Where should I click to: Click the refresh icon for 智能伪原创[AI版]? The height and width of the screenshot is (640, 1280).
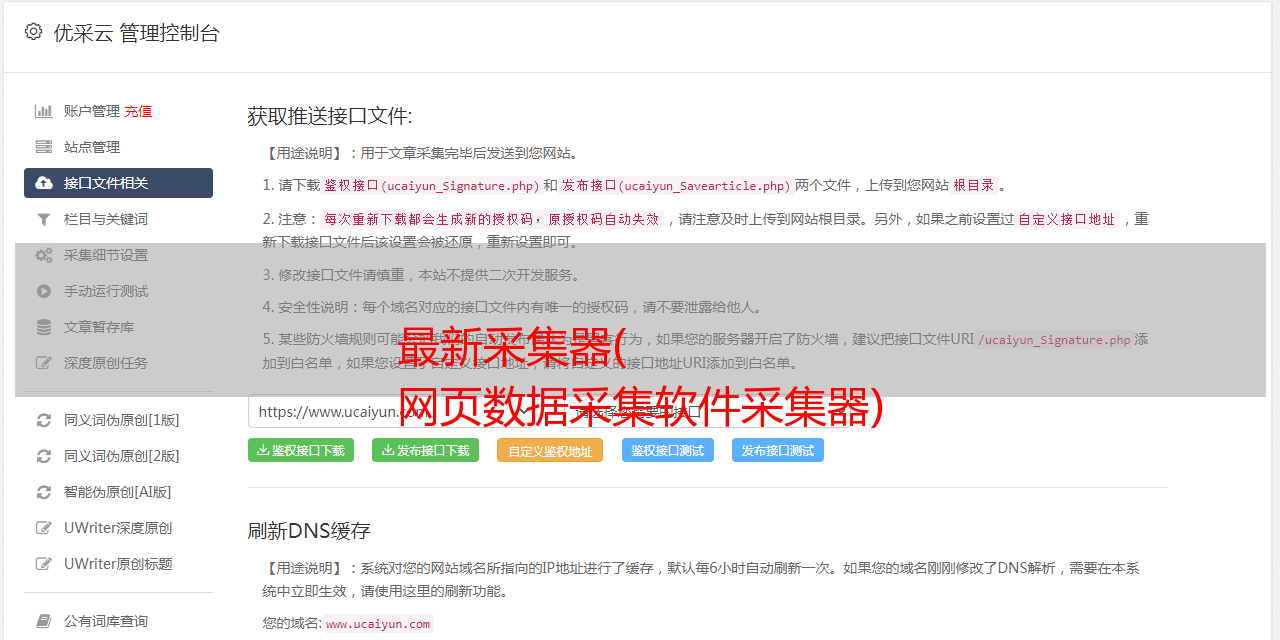click(x=44, y=492)
